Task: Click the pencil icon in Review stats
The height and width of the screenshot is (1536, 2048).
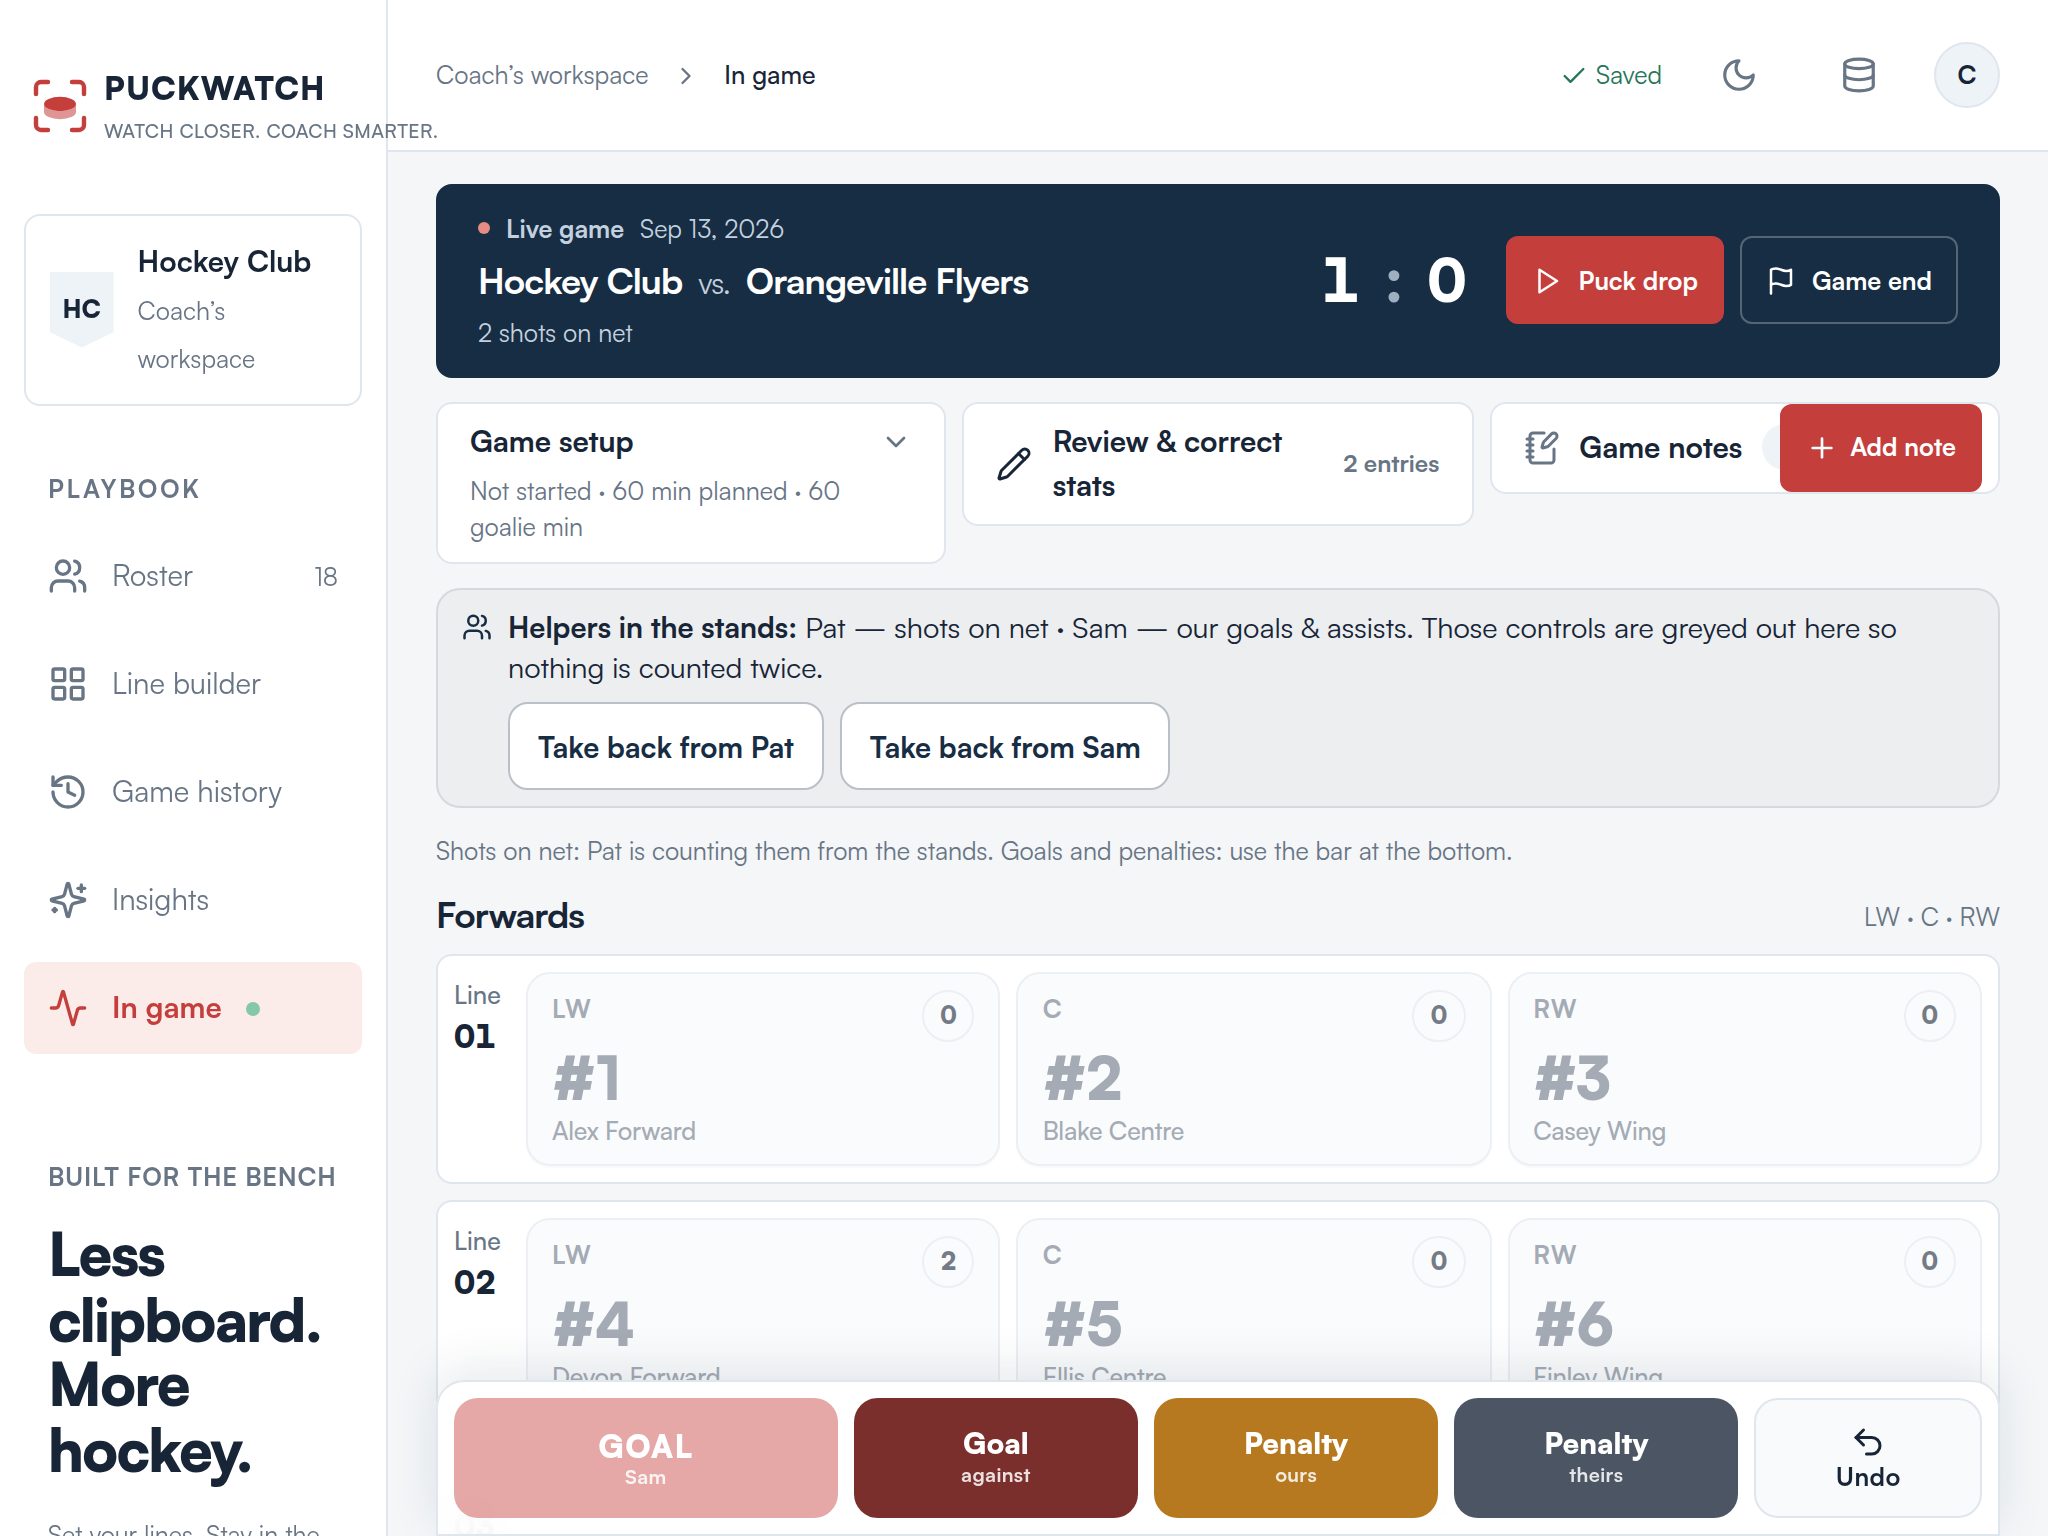Action: (1014, 464)
